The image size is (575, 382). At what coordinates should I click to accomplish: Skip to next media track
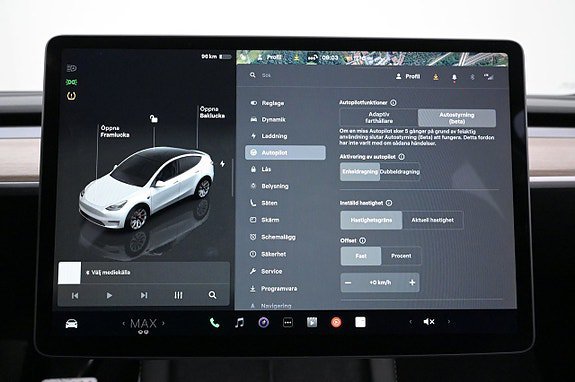(x=144, y=295)
